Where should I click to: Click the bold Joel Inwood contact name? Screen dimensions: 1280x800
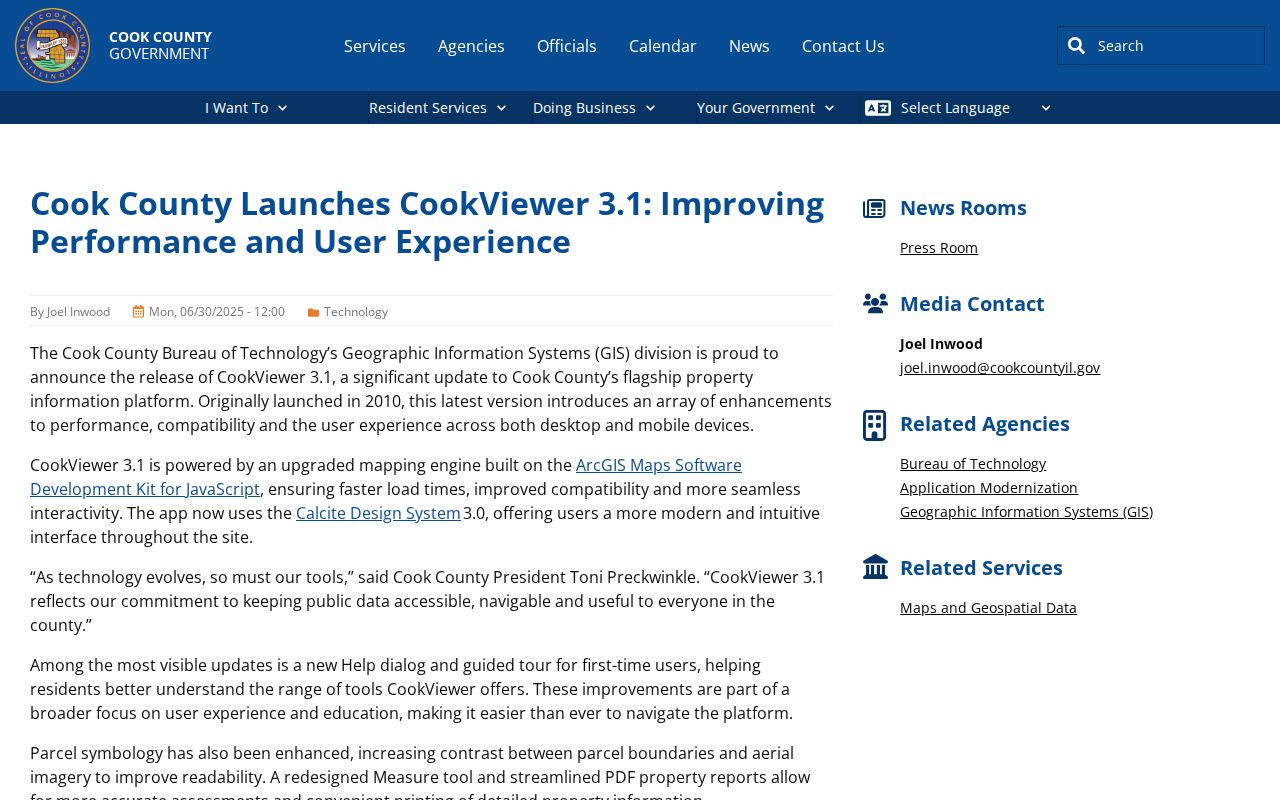(941, 344)
